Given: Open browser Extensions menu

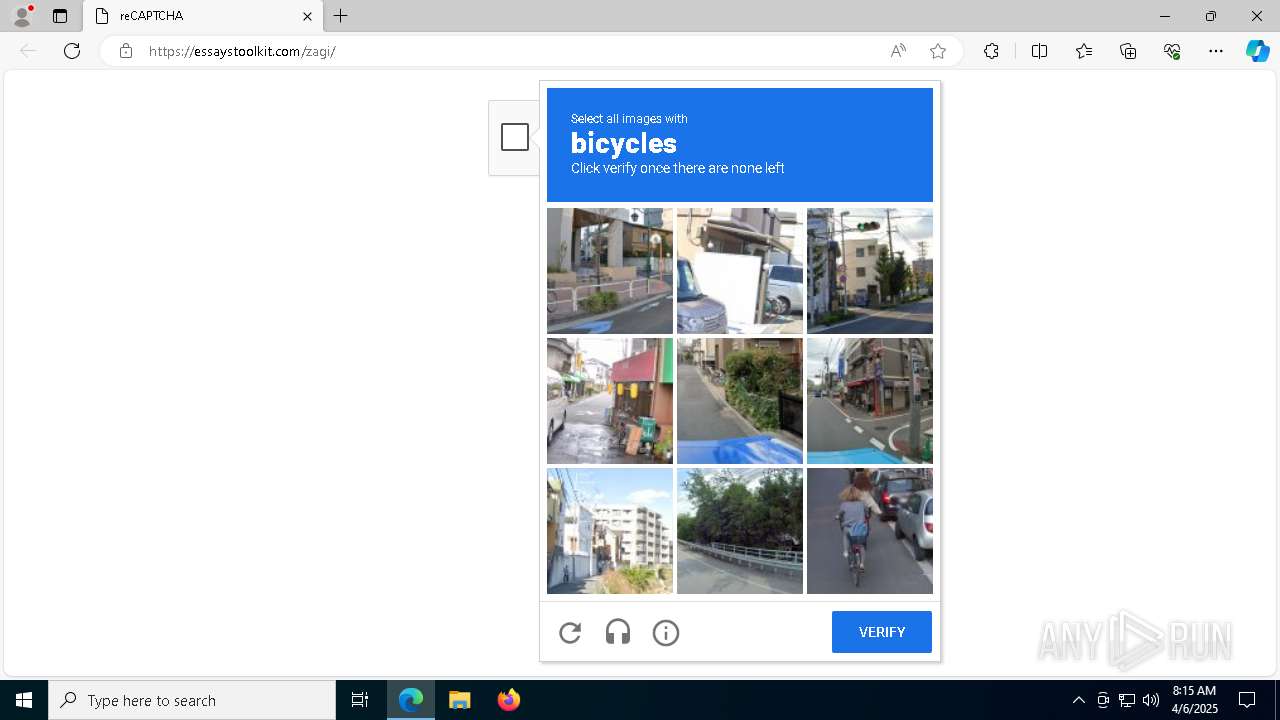Looking at the screenshot, I should [991, 51].
